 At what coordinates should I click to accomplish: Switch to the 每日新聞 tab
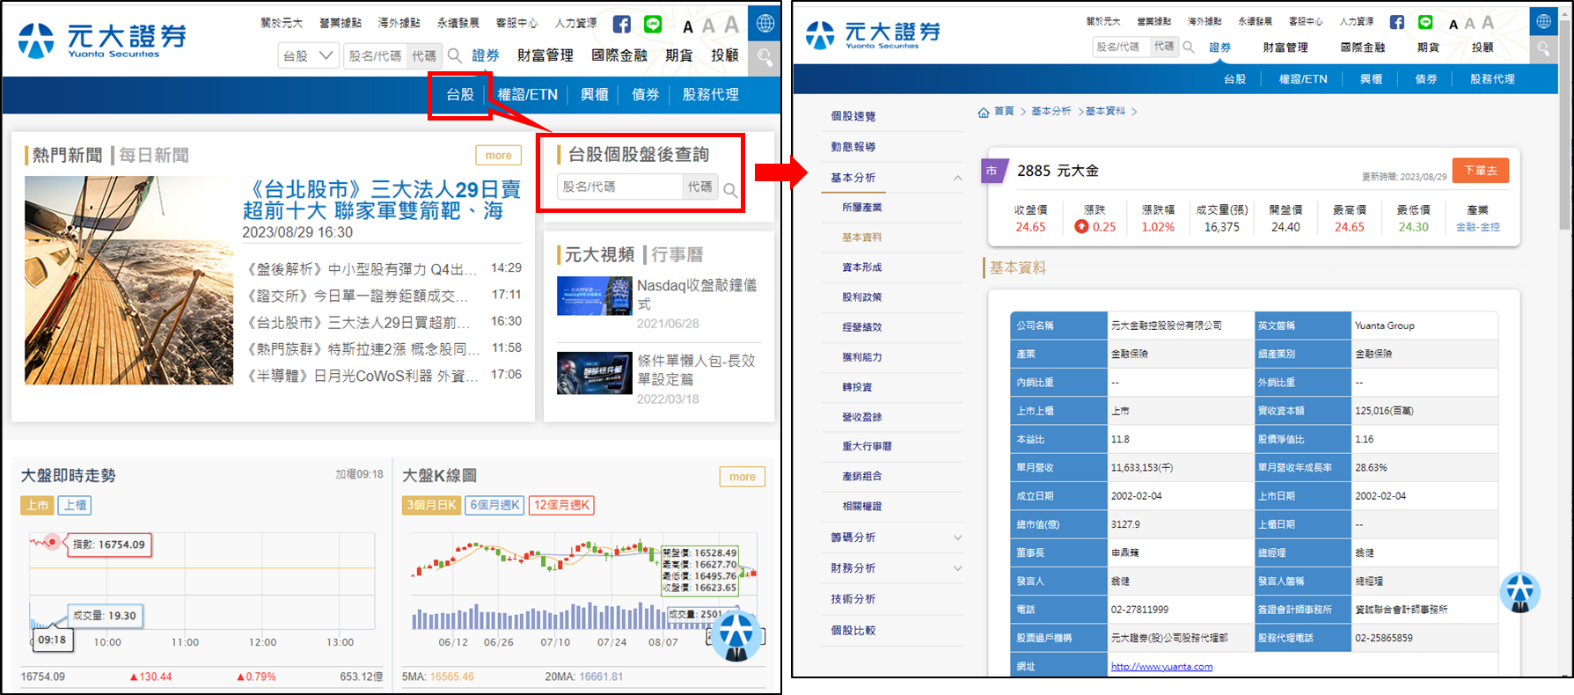click(x=154, y=155)
